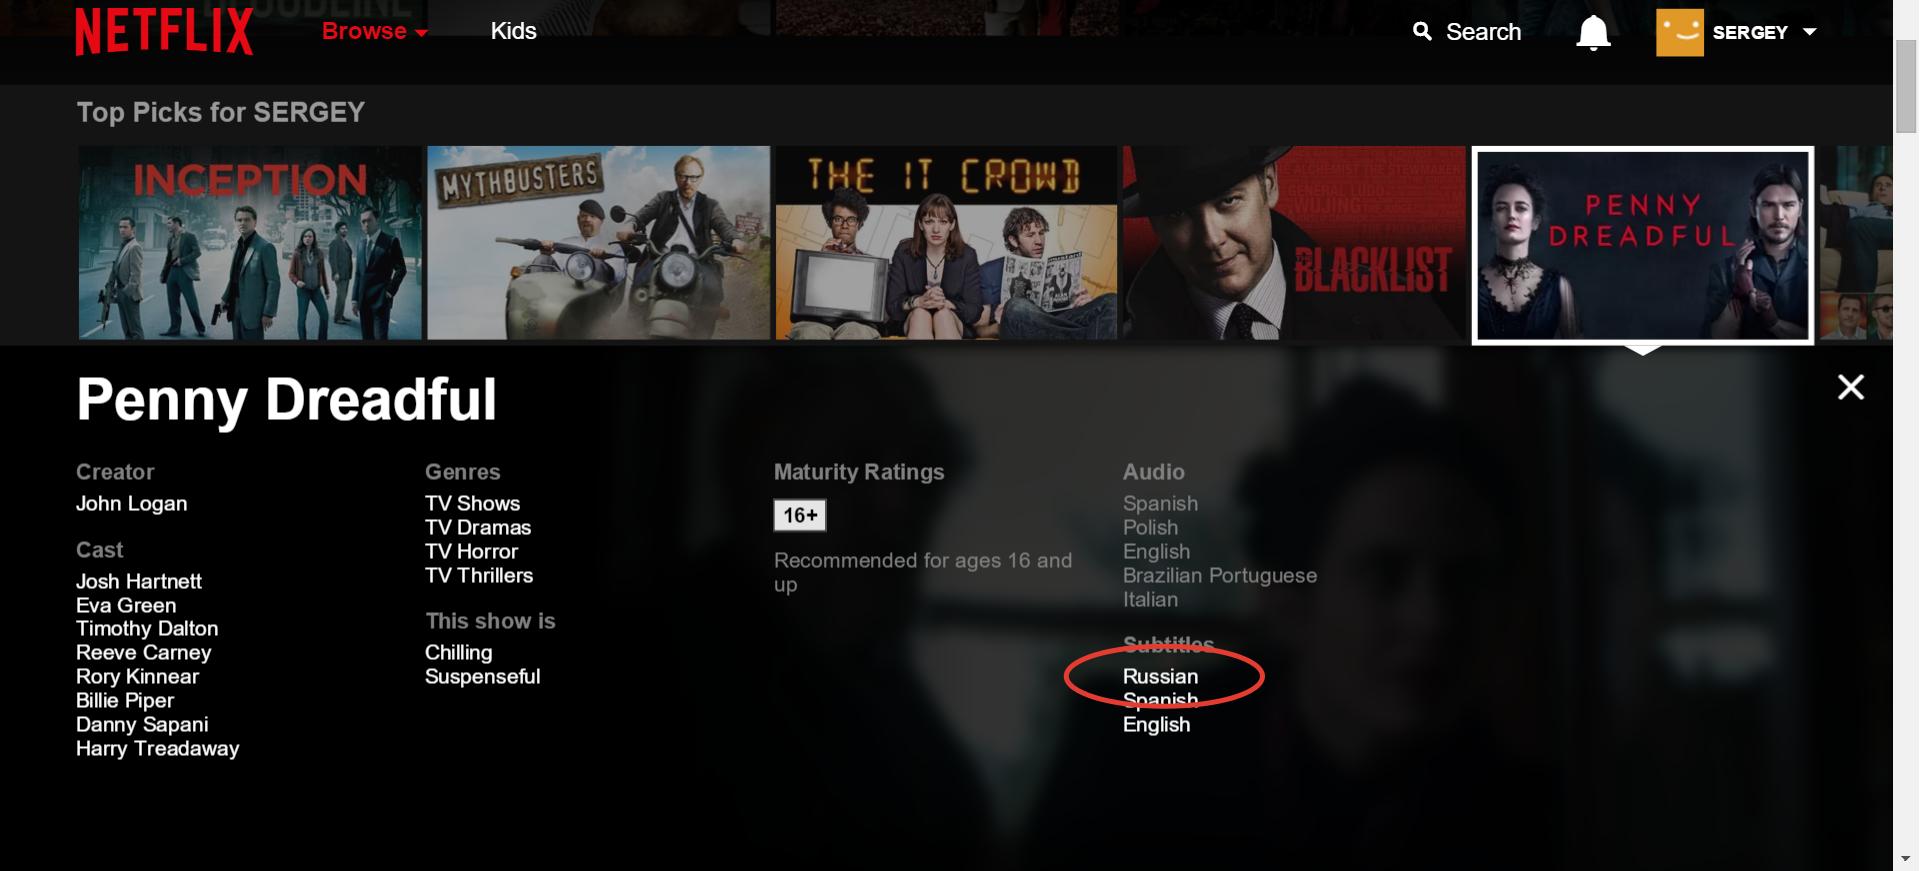Open the Suspenseful tag link

(x=482, y=676)
